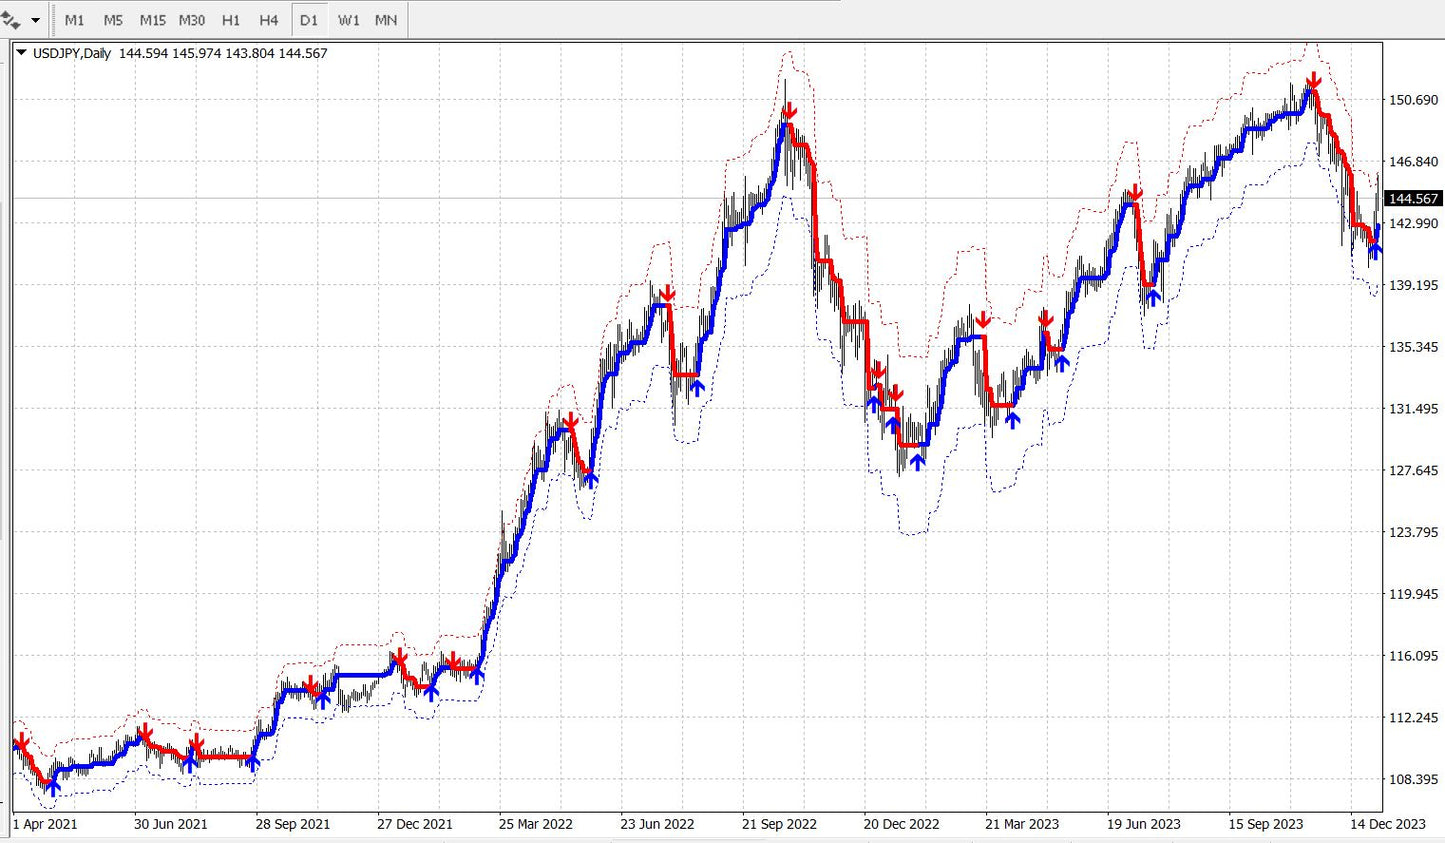Select the W1 weekly timeframe
Screen dimensions: 1445x843
(348, 19)
